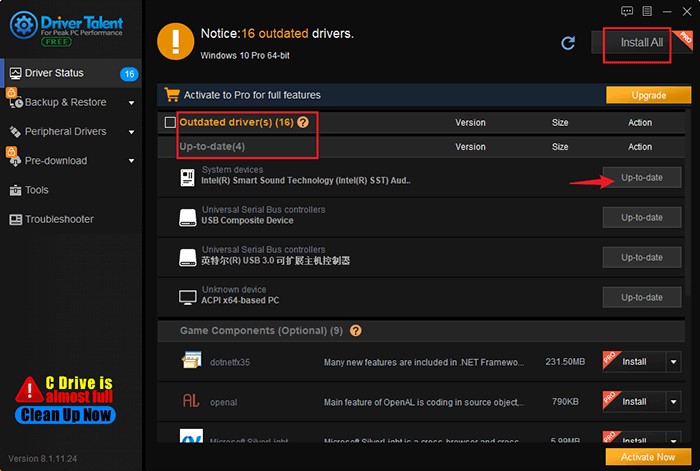700x471 pixels.
Task: Click Up-to-date button for USB Composite Device
Action: pos(642,217)
